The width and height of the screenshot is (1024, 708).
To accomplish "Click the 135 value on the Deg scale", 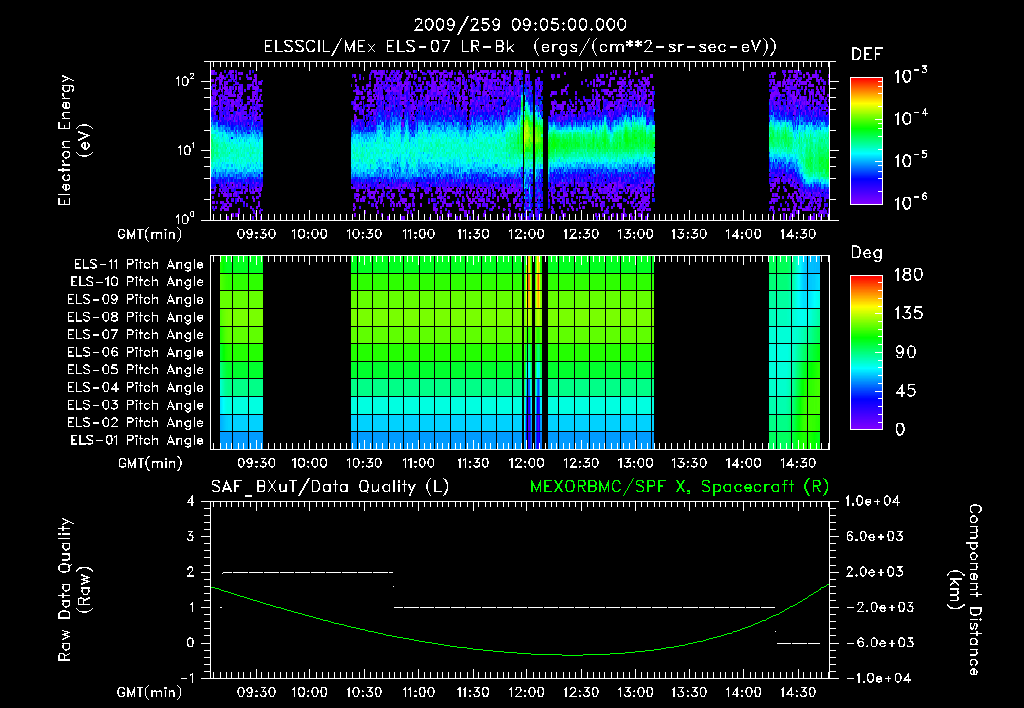I will 908,314.
